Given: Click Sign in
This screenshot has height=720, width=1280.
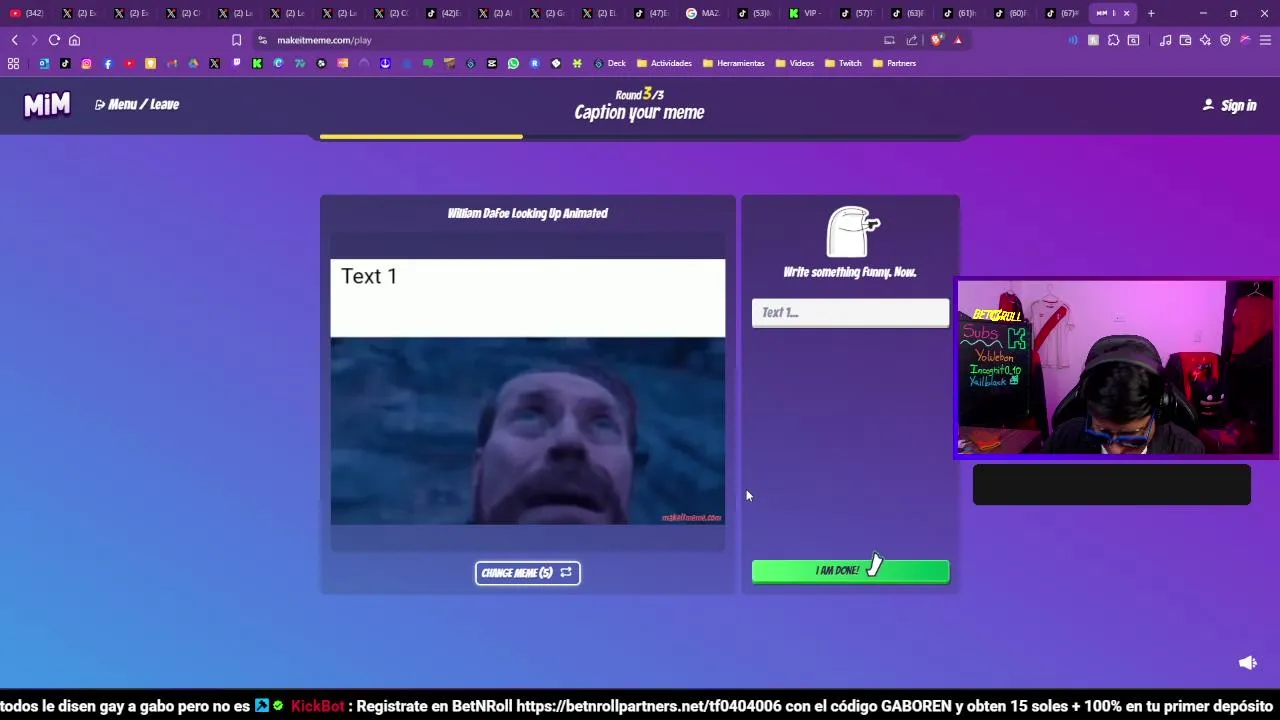Looking at the screenshot, I should (x=1229, y=105).
